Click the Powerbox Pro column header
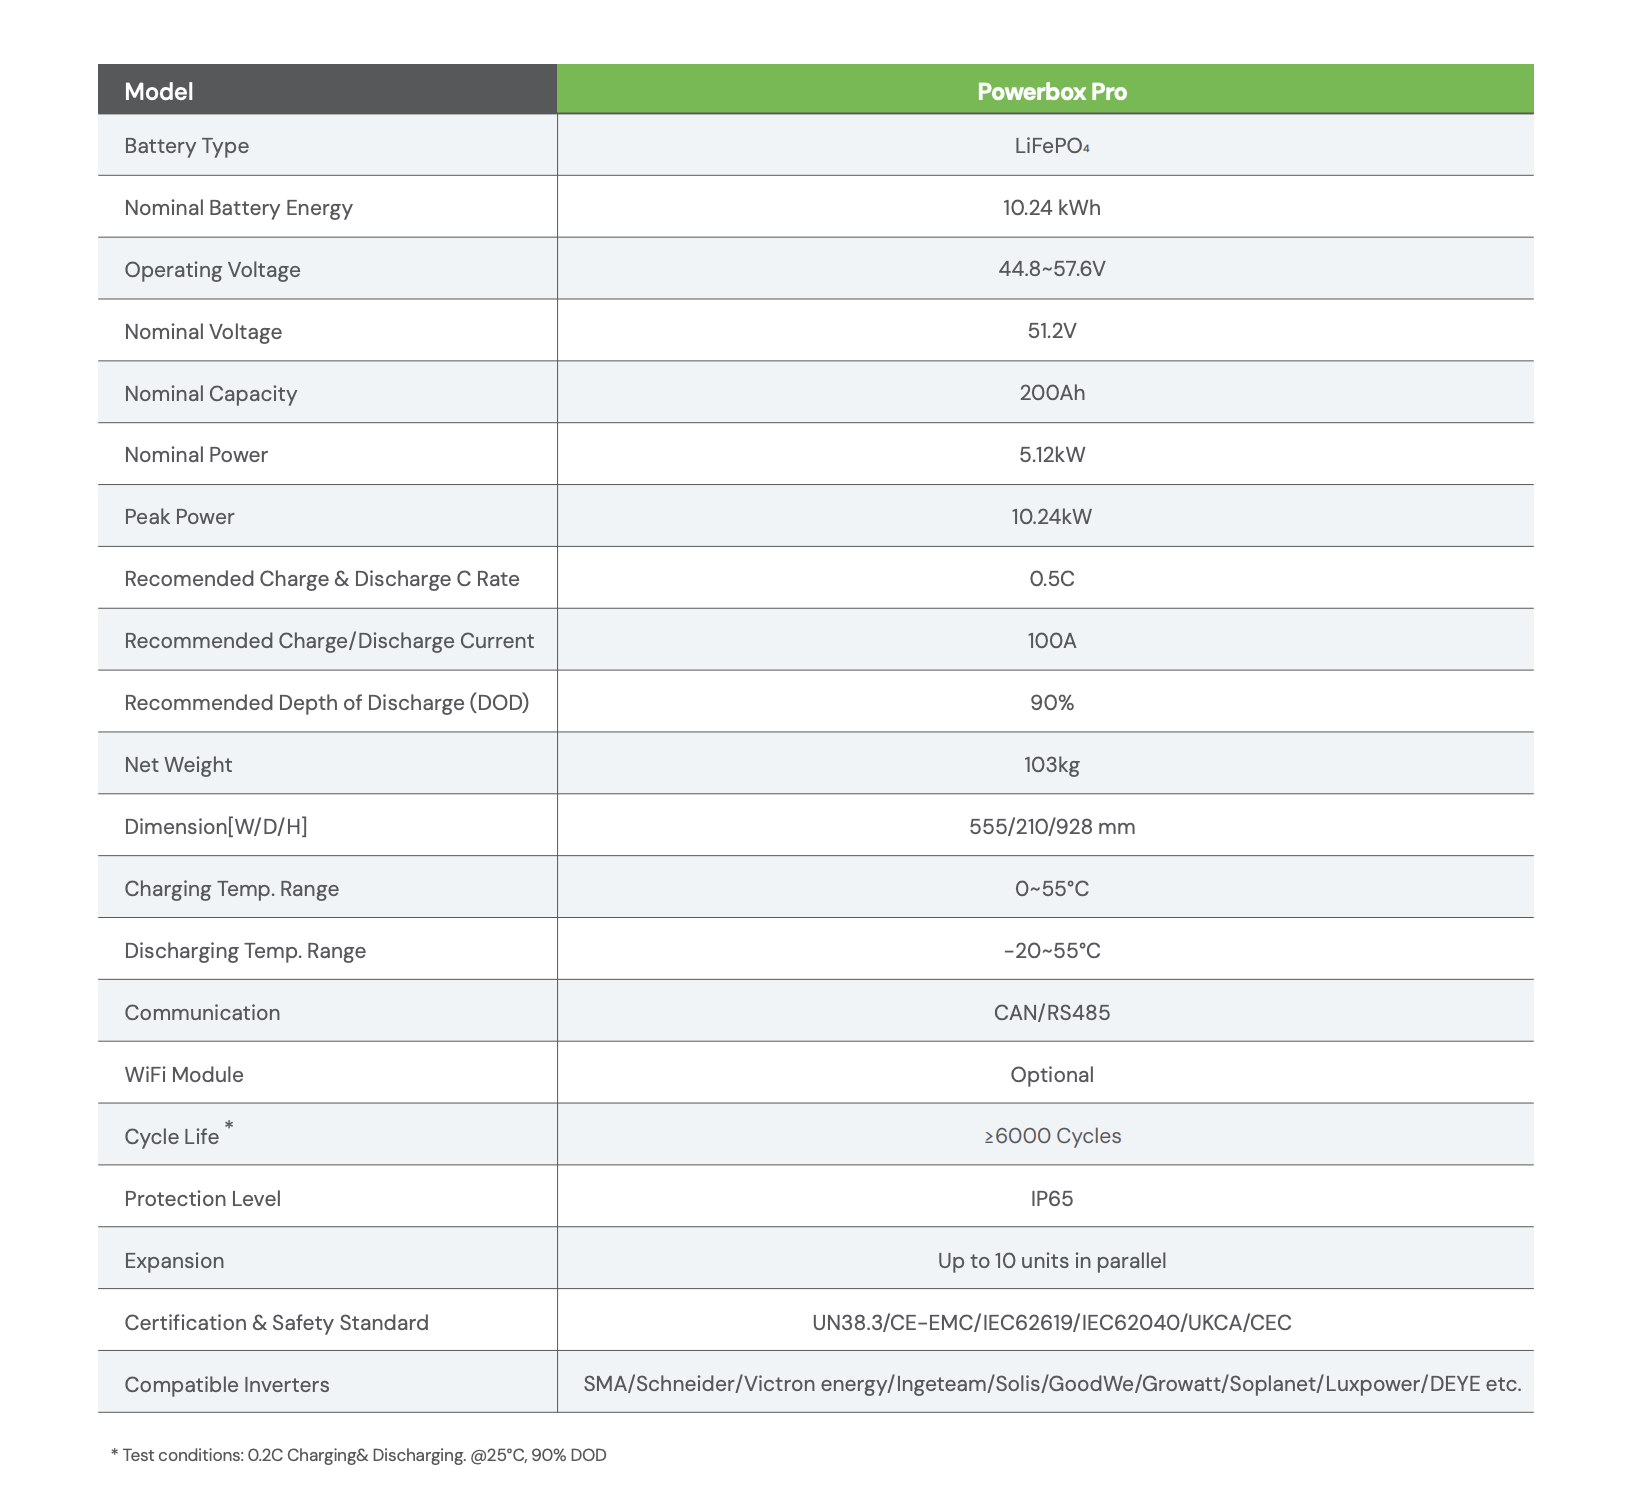The height and width of the screenshot is (1502, 1630). point(1051,92)
